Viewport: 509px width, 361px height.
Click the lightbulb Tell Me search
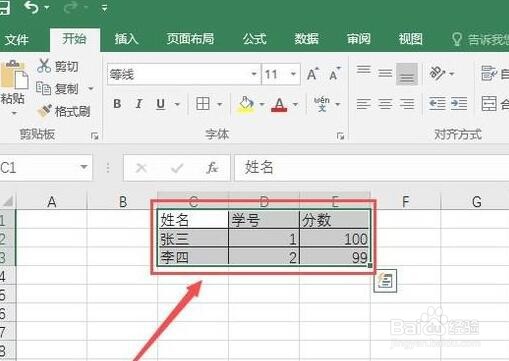click(x=456, y=39)
